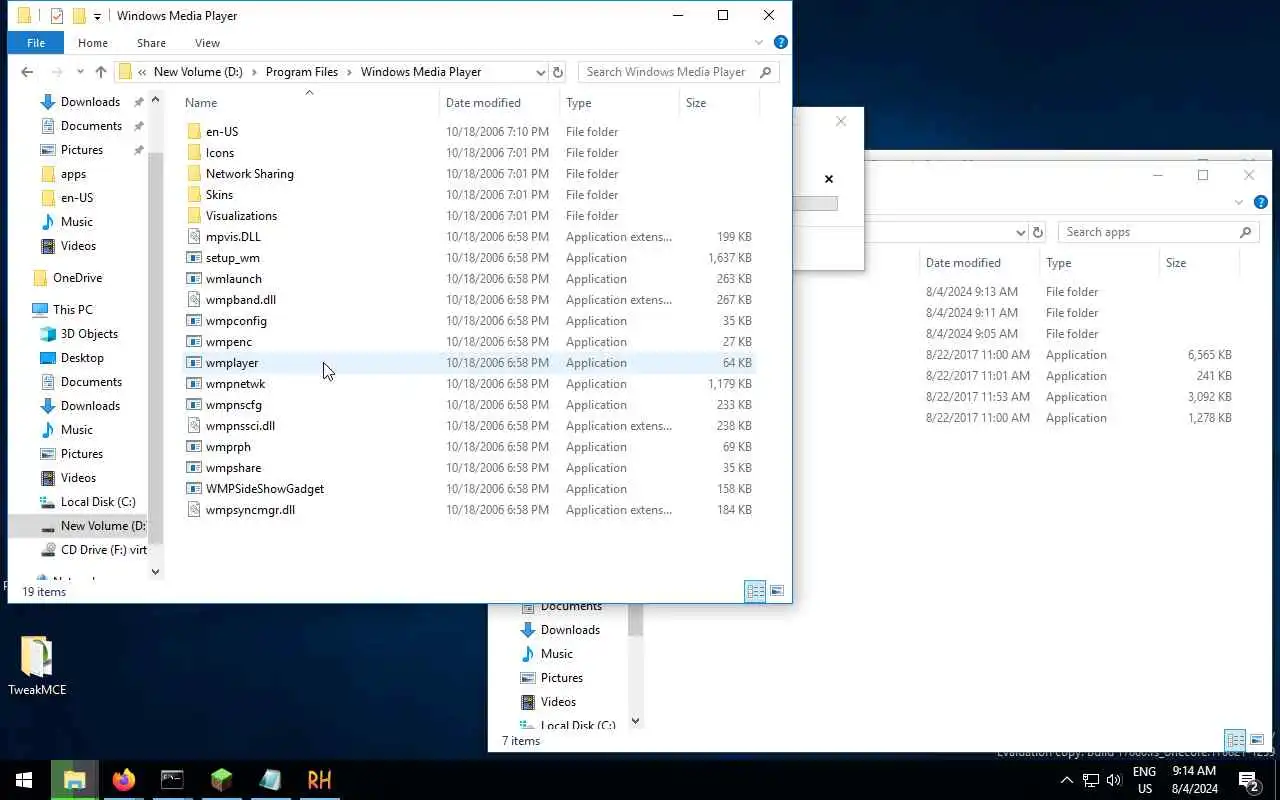Open the address bar history dropdown
1280x800 pixels.
click(540, 72)
